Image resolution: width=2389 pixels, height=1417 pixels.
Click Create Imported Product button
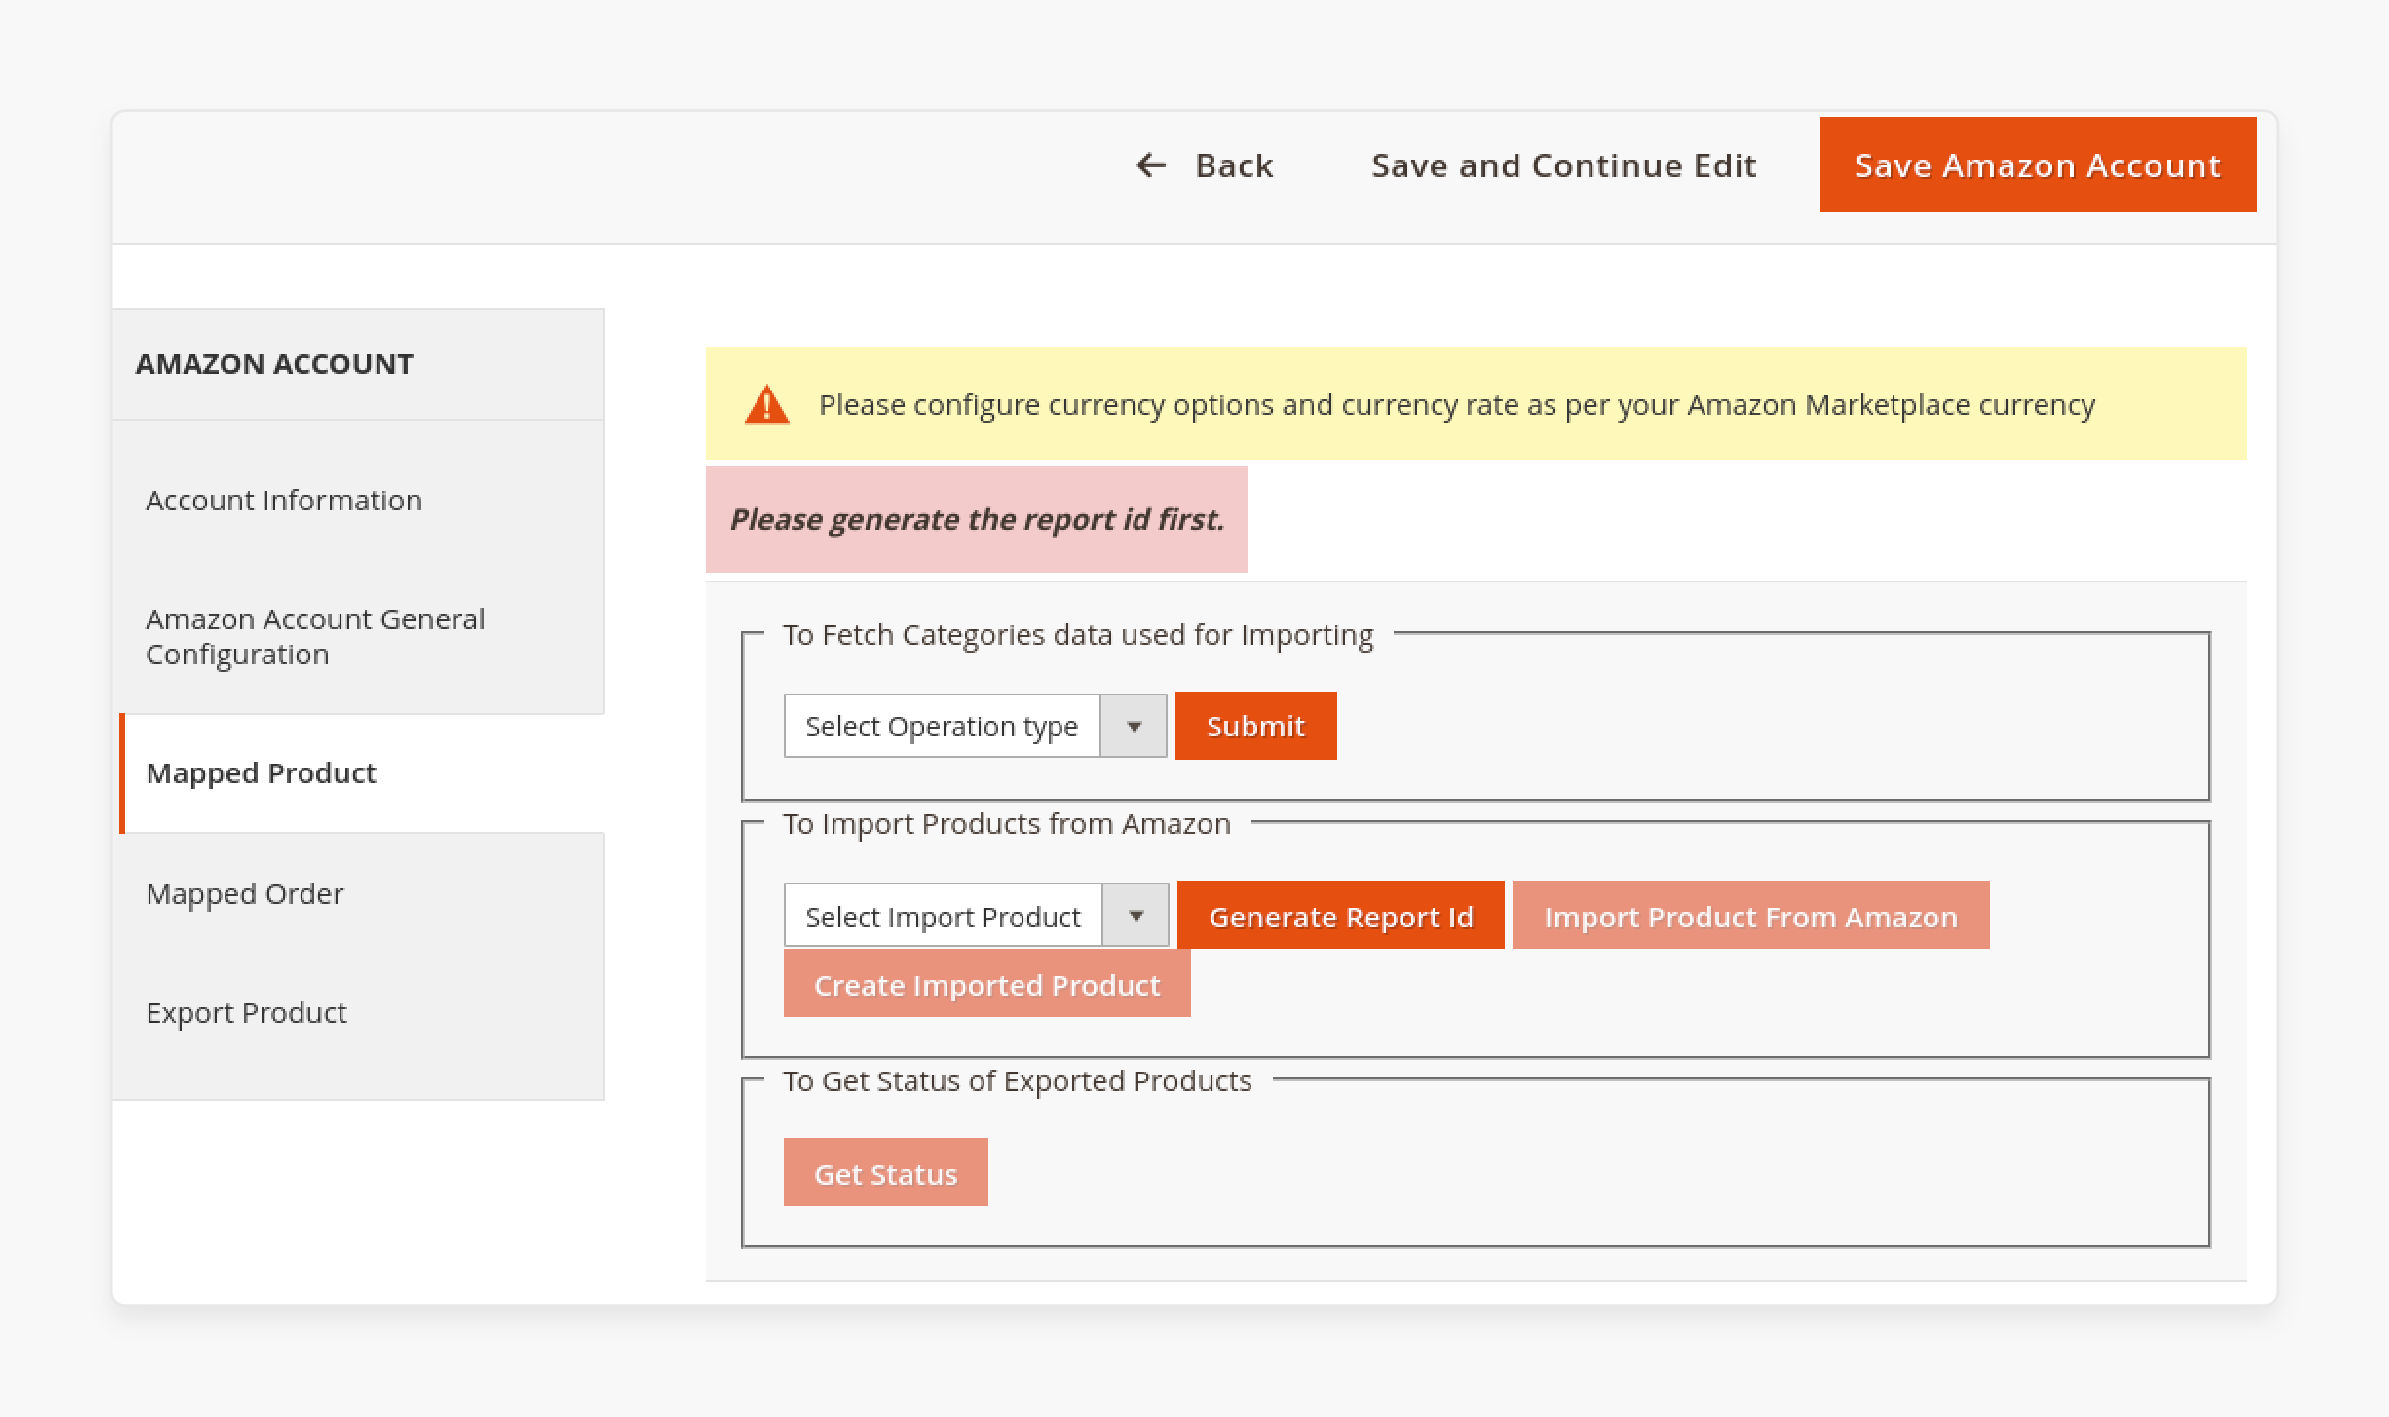click(x=986, y=984)
